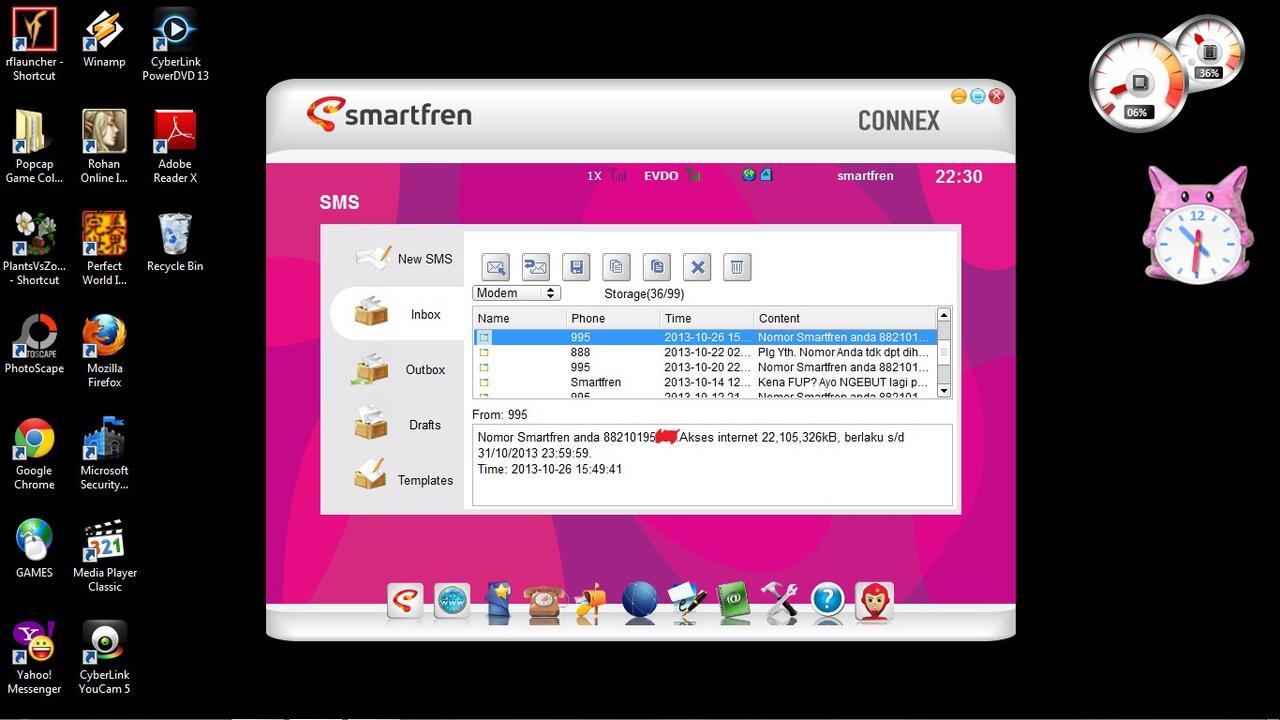The width and height of the screenshot is (1280, 720).
Task: Click the second copy-to icon beside the X
Action: 657,267
